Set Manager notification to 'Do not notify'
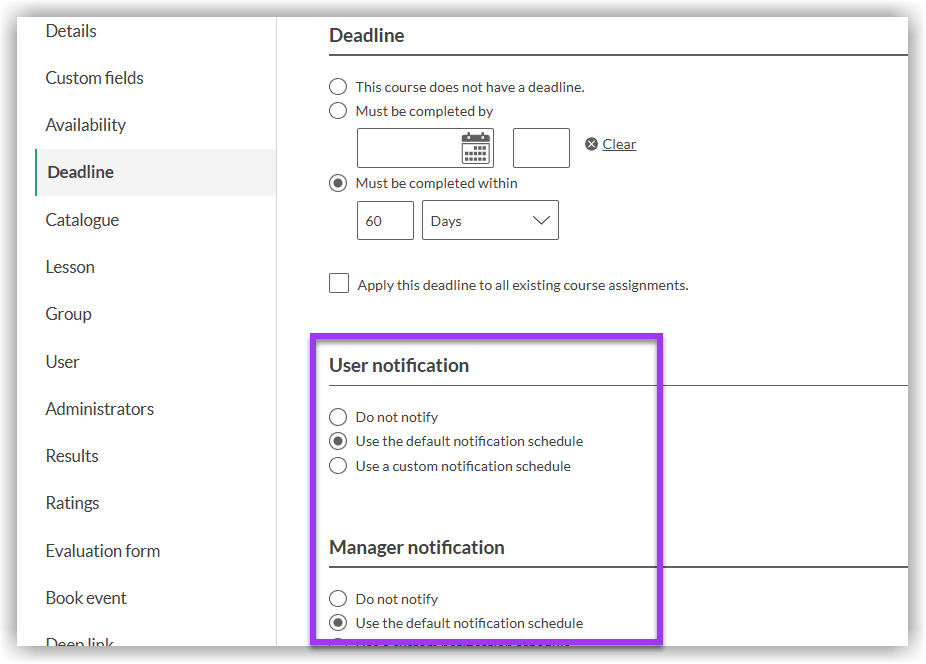This screenshot has width=926, height=664. click(x=339, y=599)
